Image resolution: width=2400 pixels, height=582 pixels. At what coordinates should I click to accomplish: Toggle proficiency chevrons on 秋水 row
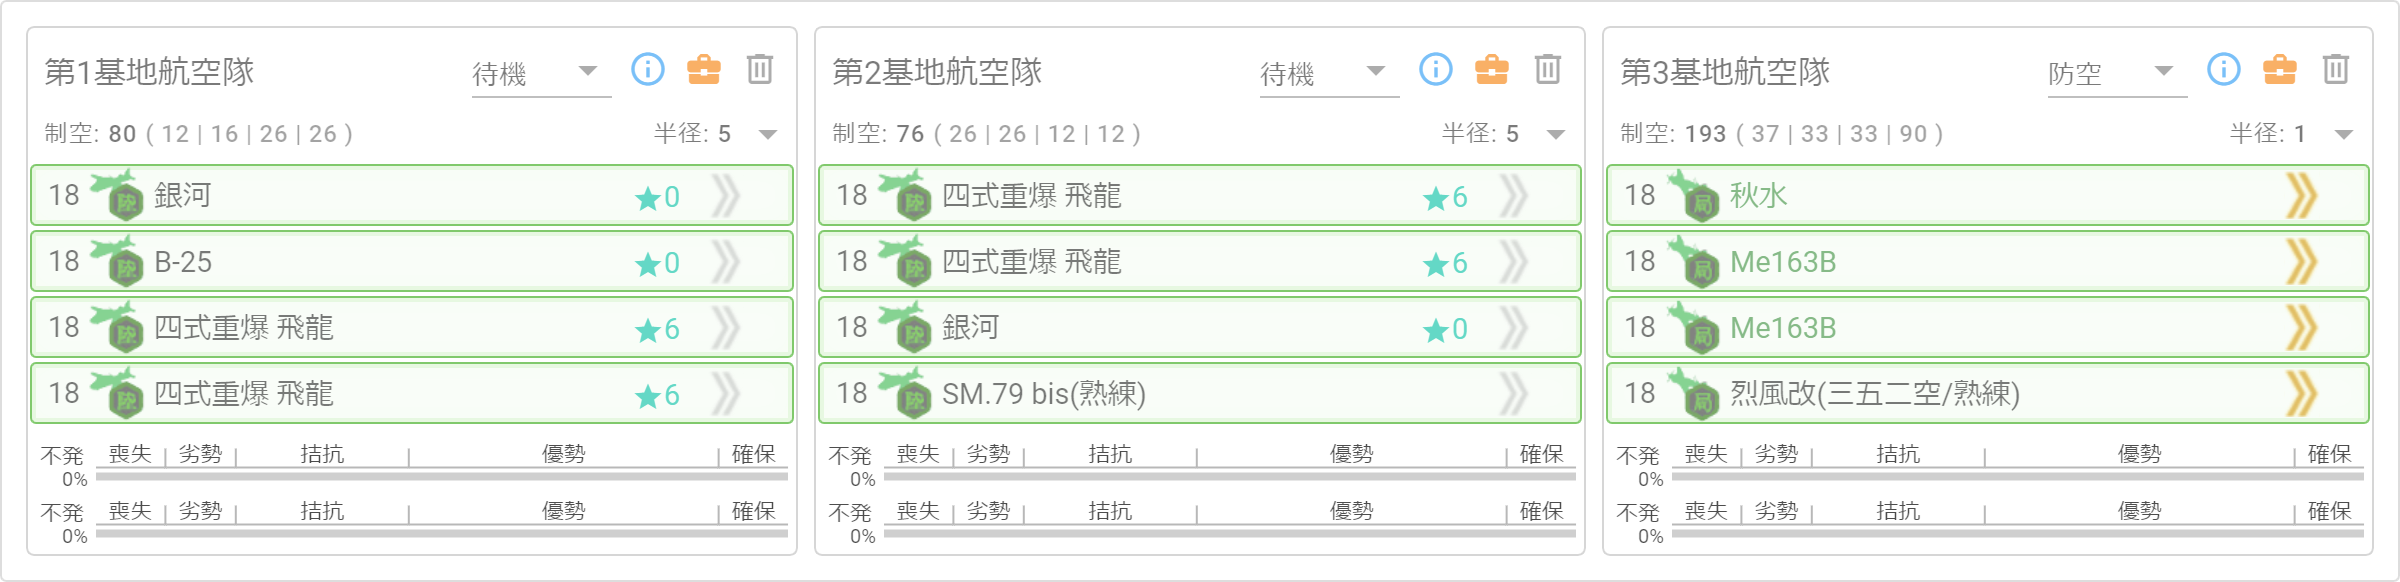pyautogui.click(x=2302, y=195)
